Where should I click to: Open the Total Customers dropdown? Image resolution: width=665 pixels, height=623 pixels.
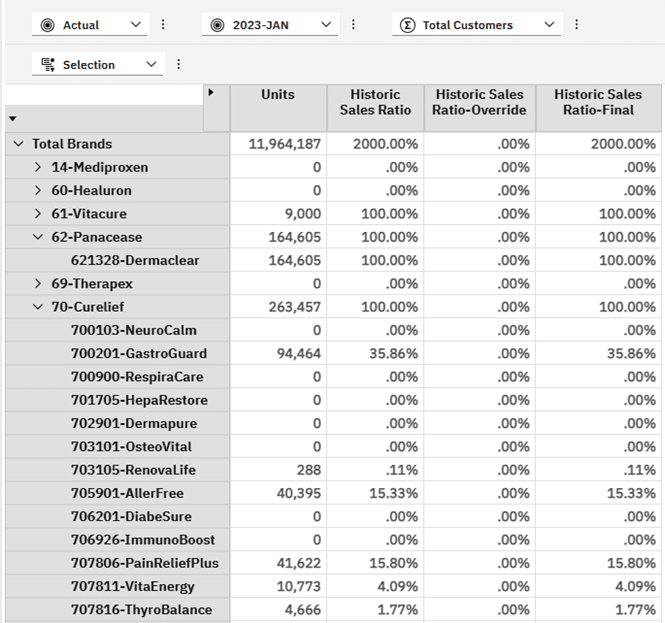click(477, 25)
